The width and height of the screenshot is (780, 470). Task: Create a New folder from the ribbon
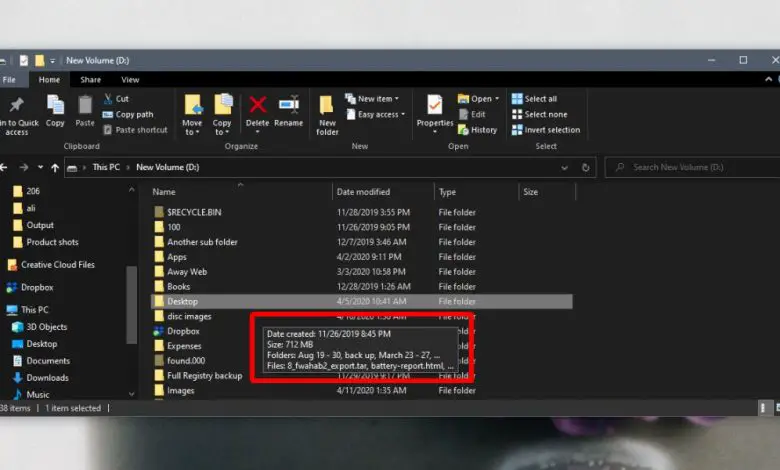327,115
